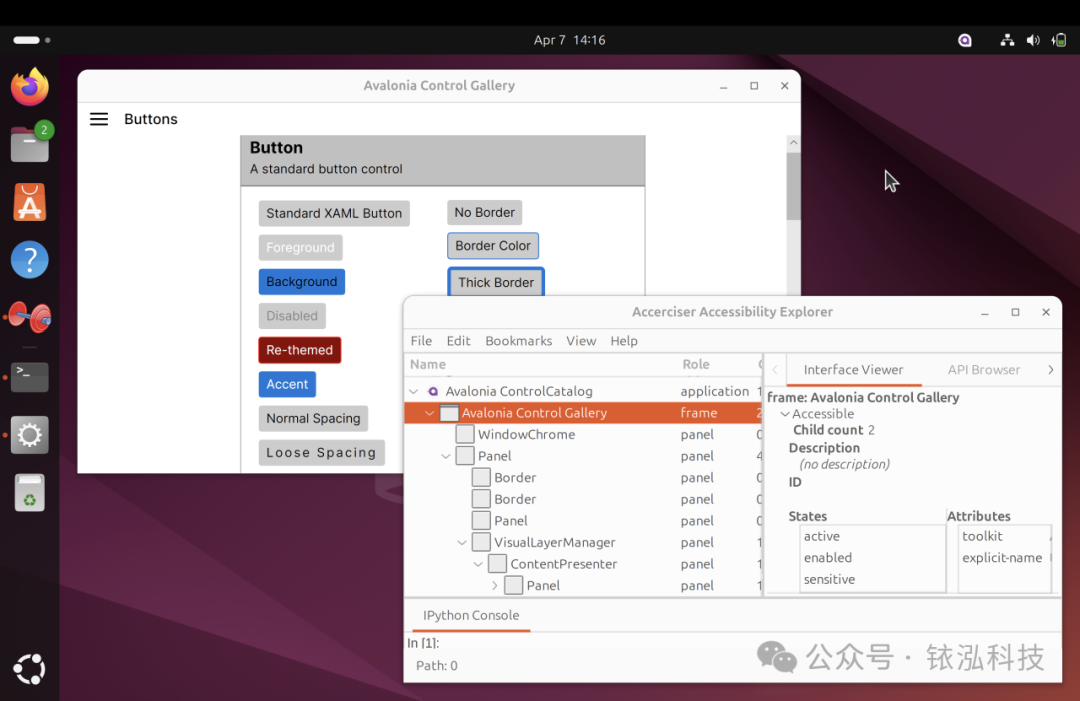Open the Files app in the dock

pyautogui.click(x=30, y=143)
